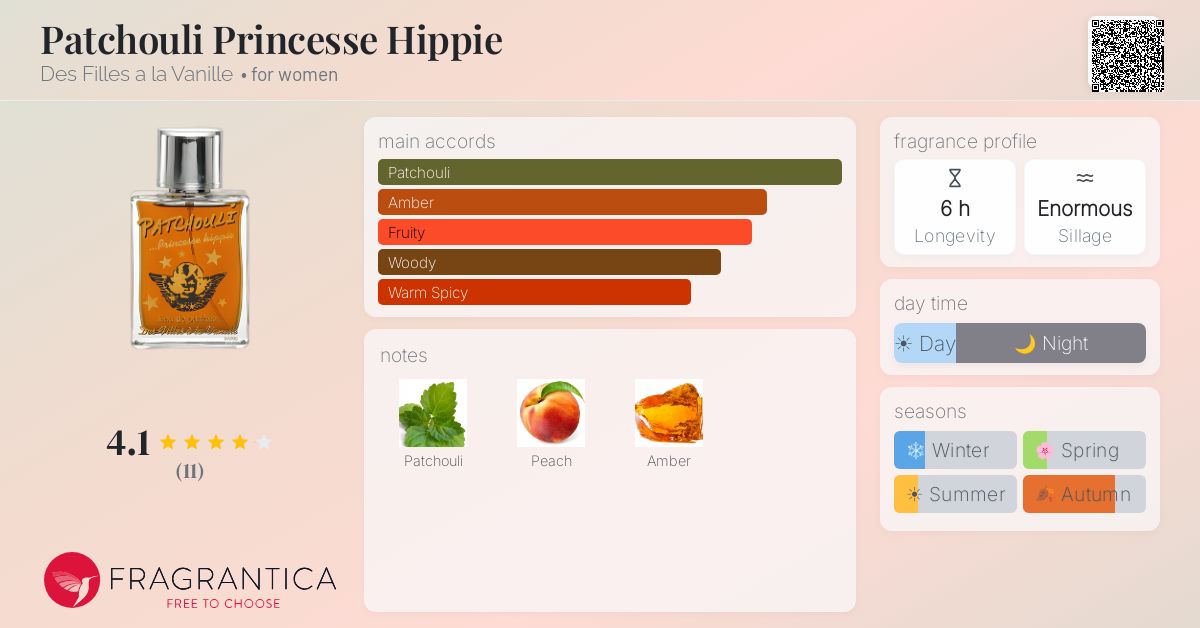
Task: Click the Winter snowflake icon
Action: pos(915,450)
